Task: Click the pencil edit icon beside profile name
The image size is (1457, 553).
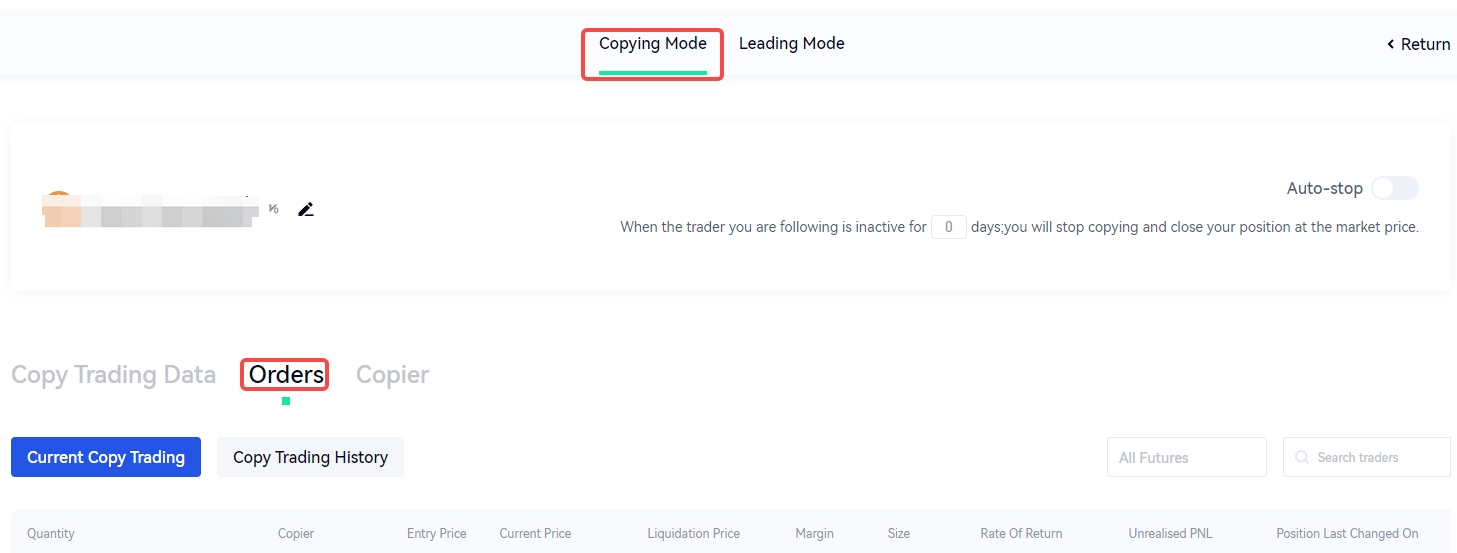Action: (306, 209)
